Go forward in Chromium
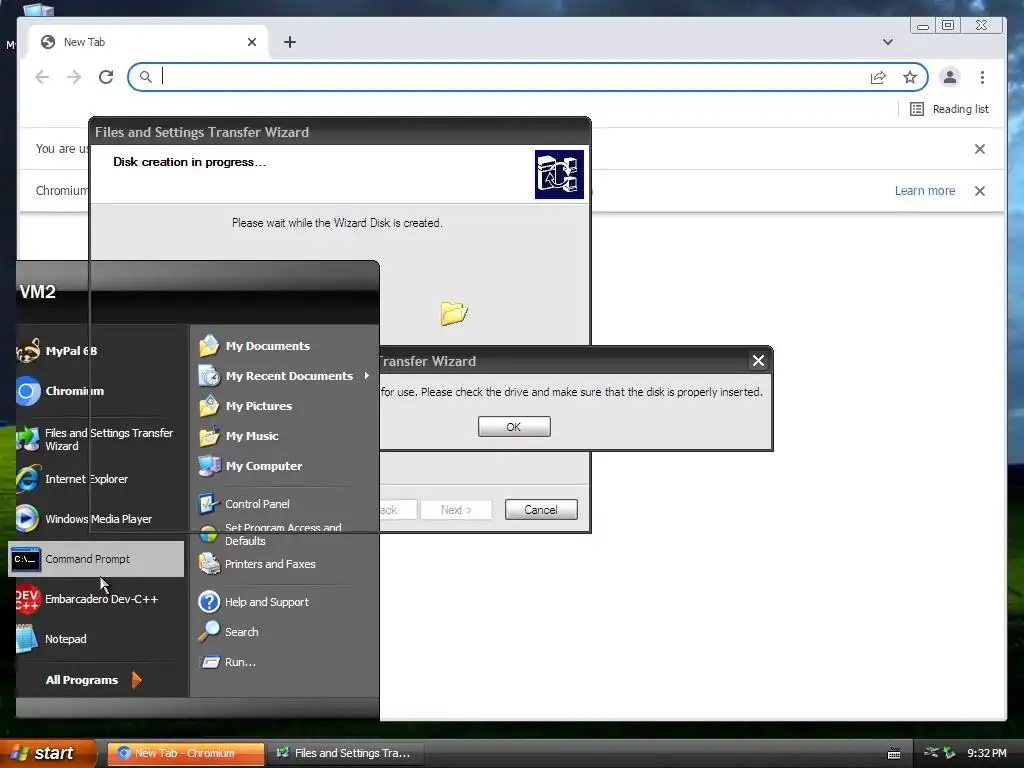Viewport: 1024px width, 768px height. (74, 77)
